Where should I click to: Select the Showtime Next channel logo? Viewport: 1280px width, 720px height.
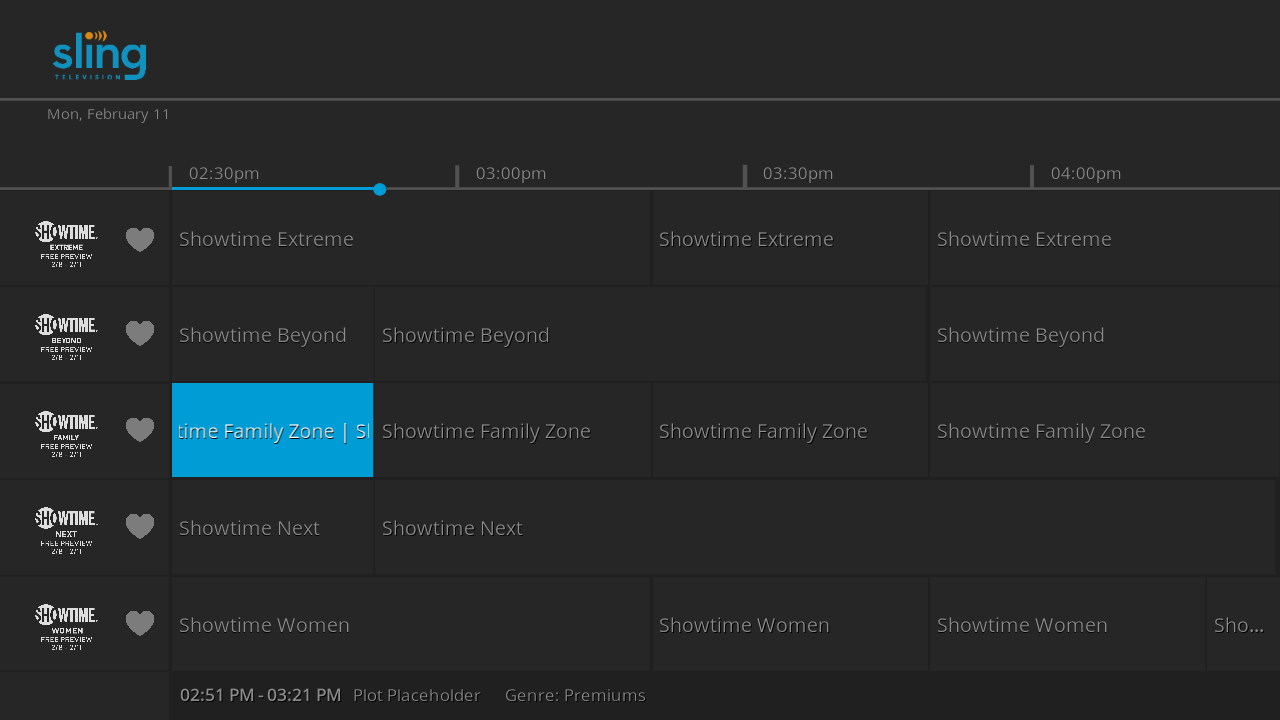66,528
